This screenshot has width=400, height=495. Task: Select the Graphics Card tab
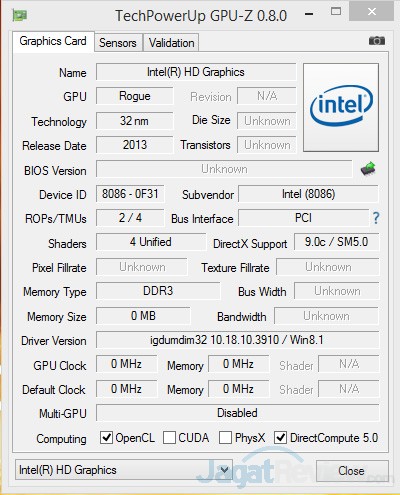click(x=53, y=41)
